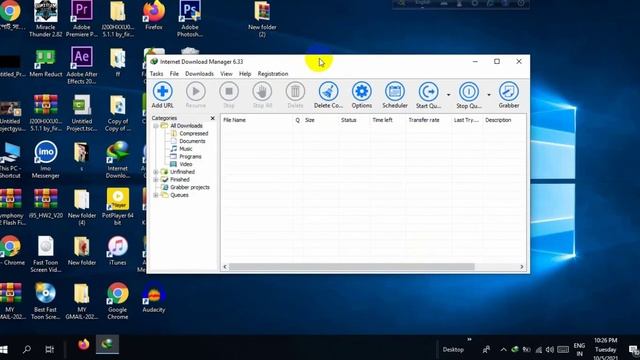Select the Video category
Image resolution: width=640 pixels, height=360 pixels.
click(x=186, y=164)
